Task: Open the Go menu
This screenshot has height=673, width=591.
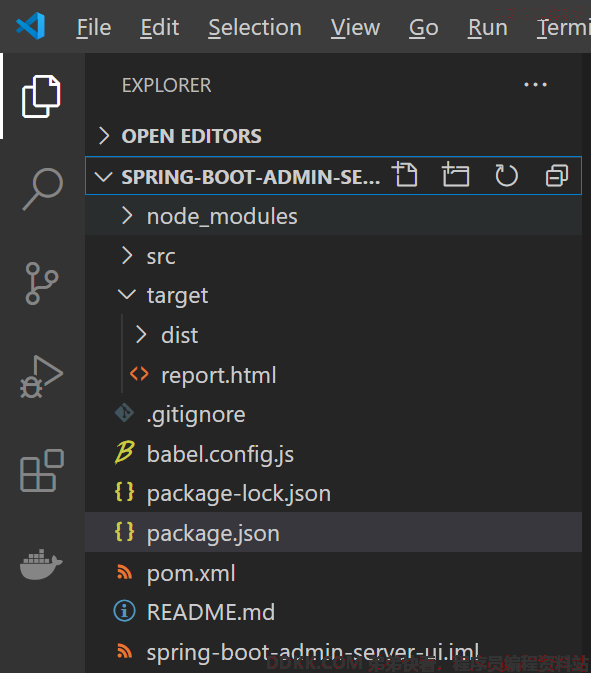Action: 424,27
